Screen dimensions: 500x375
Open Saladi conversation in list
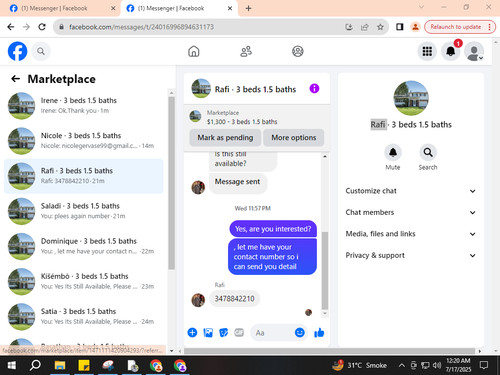[x=83, y=211]
